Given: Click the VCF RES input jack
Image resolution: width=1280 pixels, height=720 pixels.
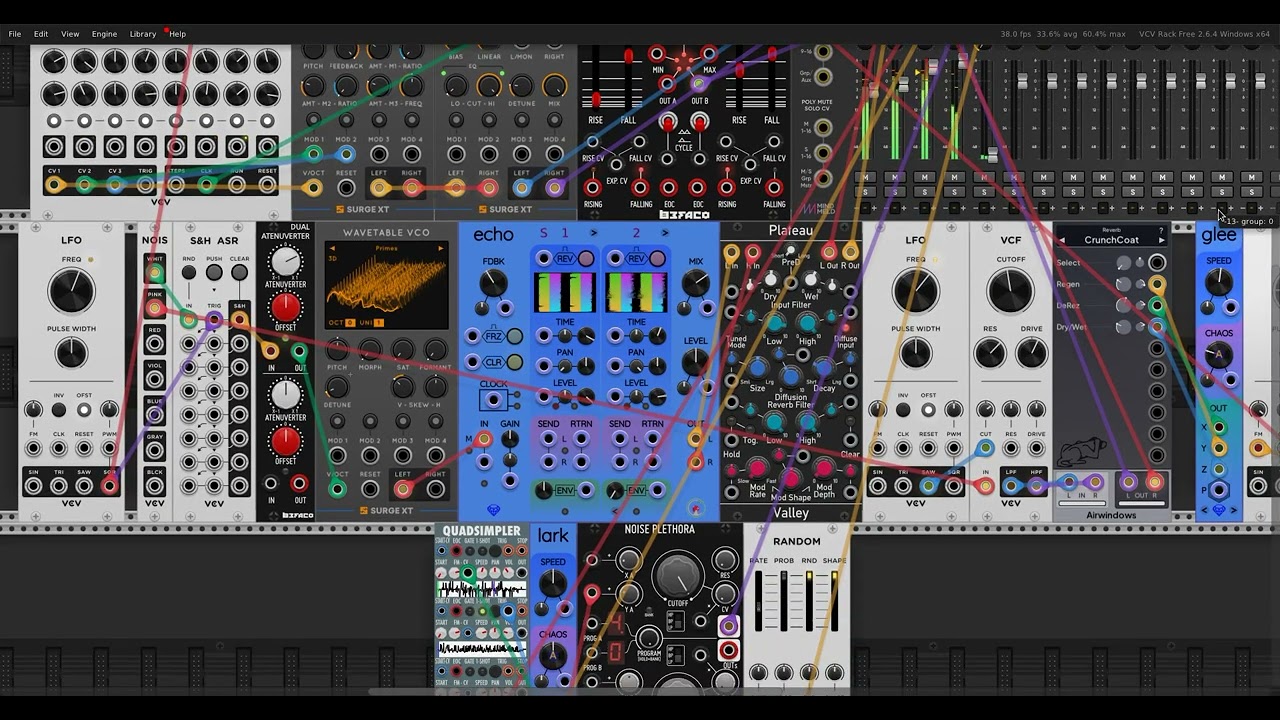Looking at the screenshot, I should click(1011, 448).
